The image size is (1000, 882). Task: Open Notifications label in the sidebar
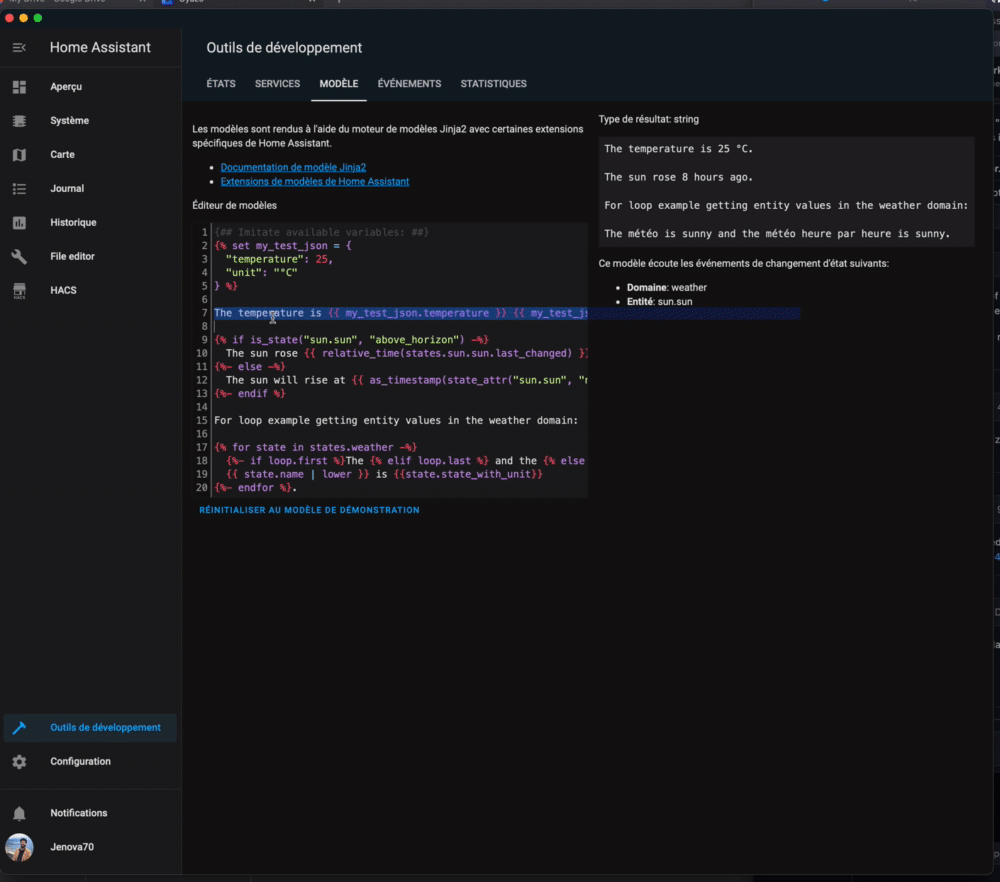point(78,813)
